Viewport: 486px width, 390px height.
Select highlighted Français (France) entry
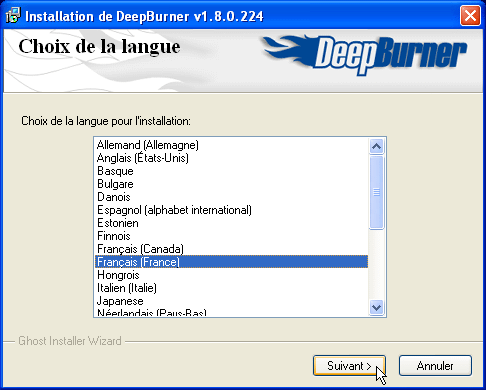pos(231,262)
